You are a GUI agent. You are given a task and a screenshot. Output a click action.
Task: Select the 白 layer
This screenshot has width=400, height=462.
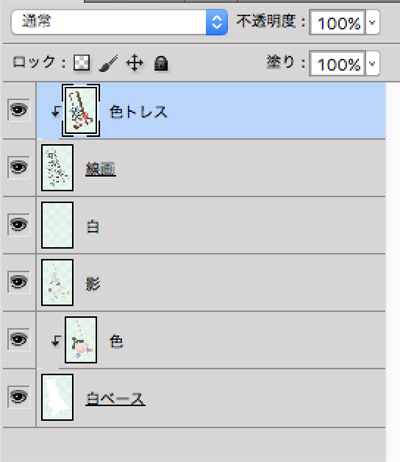[x=211, y=225]
